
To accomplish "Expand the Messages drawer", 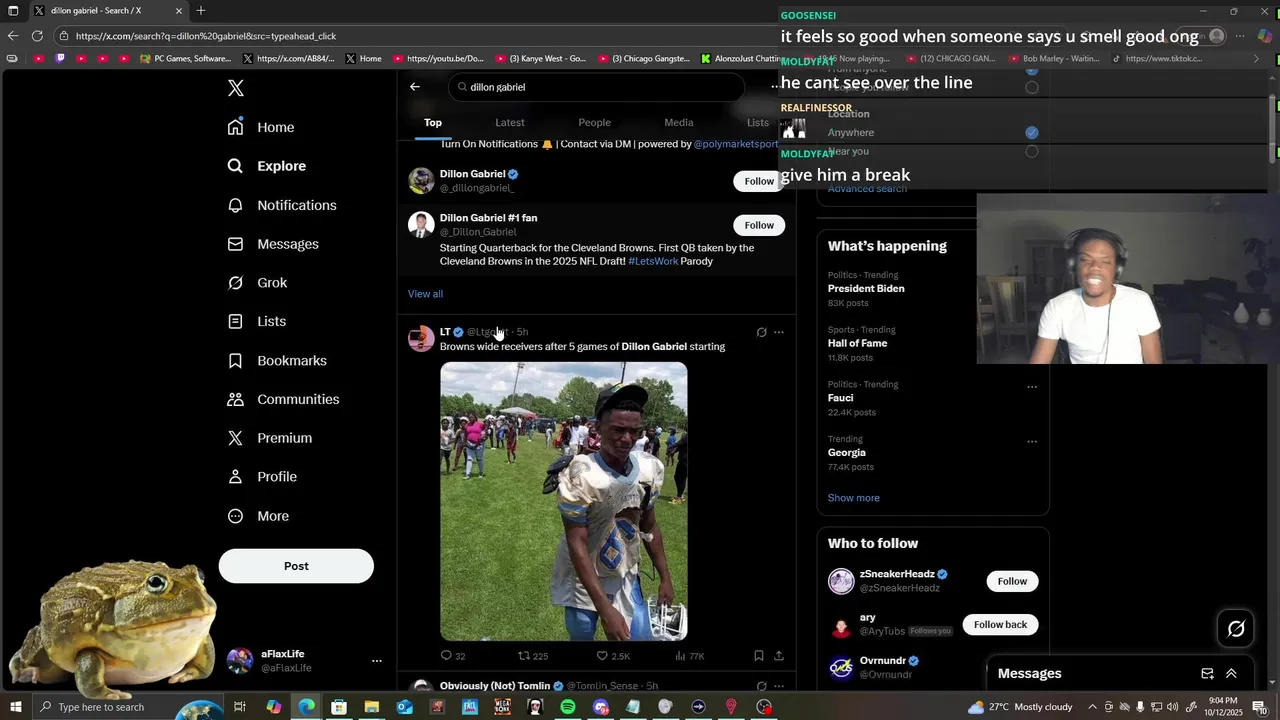I will [x=1231, y=674].
